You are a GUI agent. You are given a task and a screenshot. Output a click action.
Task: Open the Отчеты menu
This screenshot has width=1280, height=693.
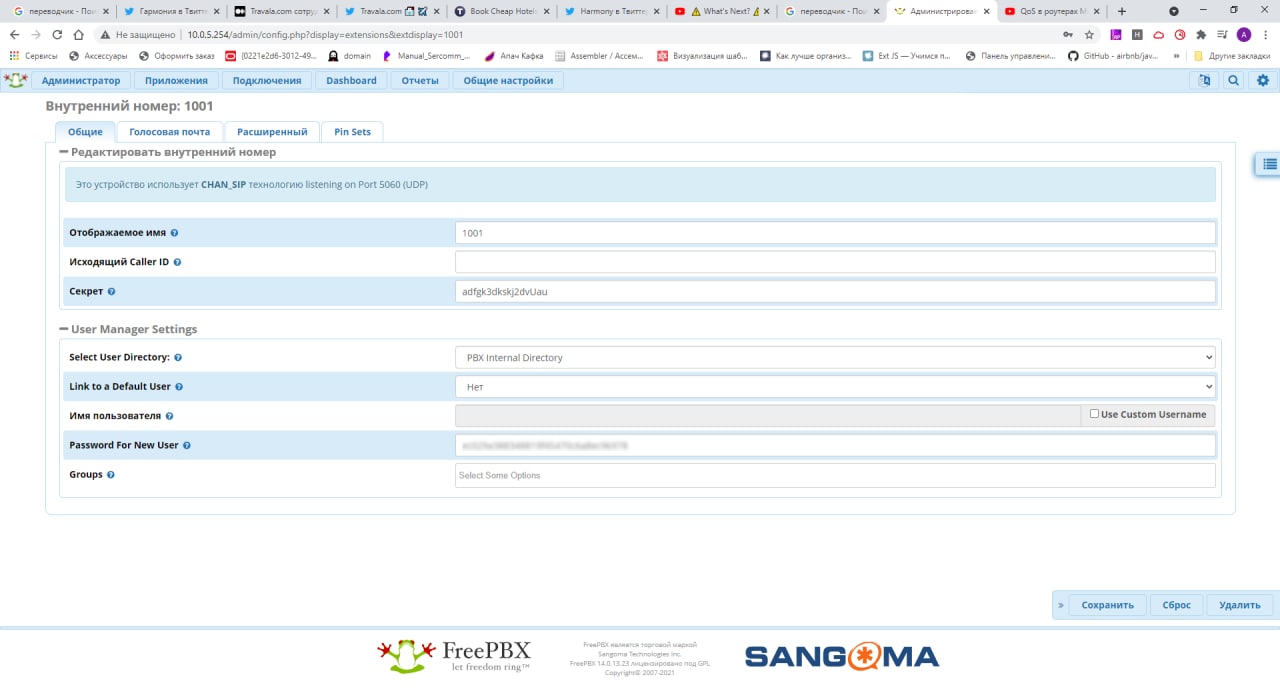click(420, 81)
